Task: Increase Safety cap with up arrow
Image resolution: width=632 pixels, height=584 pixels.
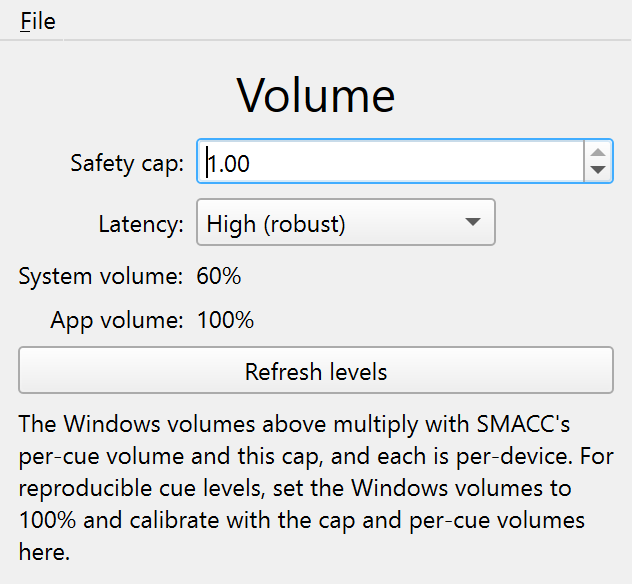Action: pyautogui.click(x=598, y=152)
